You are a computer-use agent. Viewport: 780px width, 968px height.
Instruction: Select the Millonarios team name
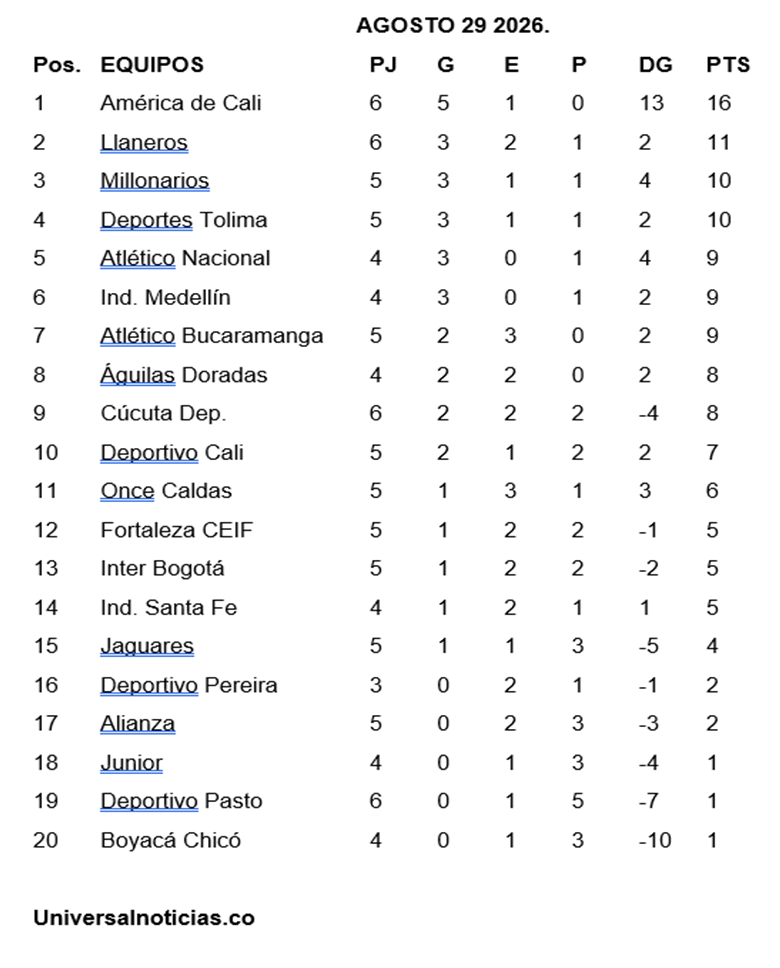coord(155,180)
